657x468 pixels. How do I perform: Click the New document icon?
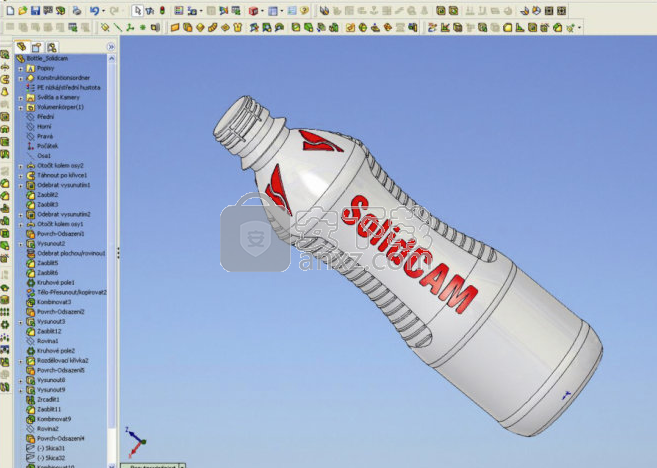[10, 10]
